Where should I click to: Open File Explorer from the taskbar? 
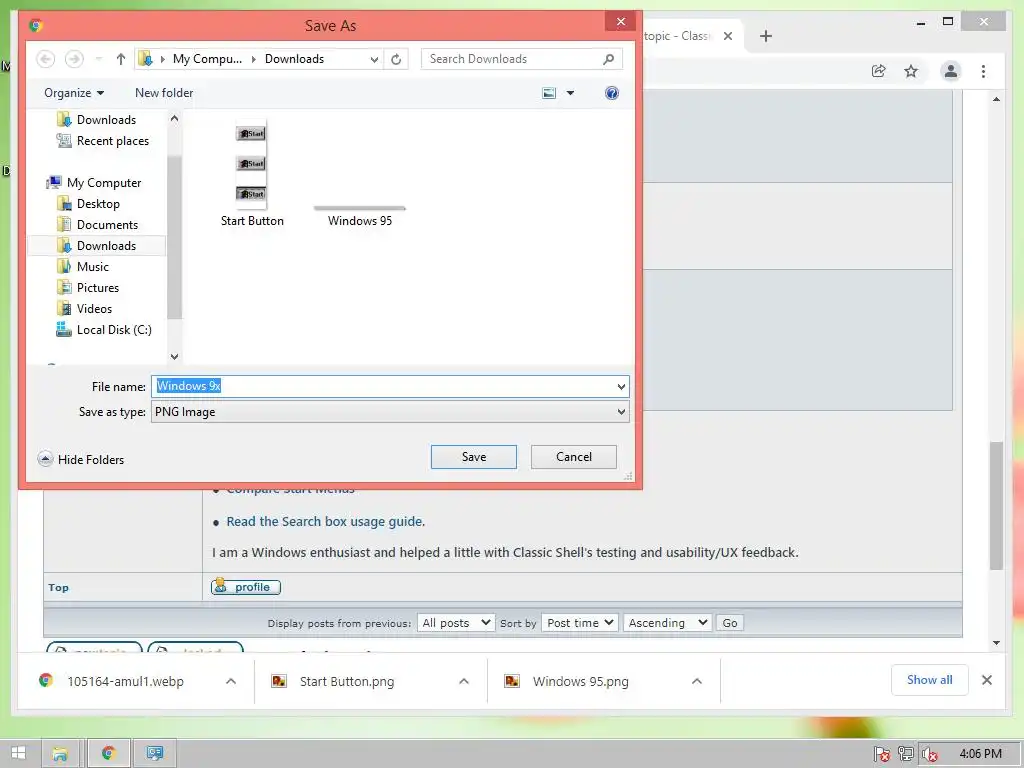tap(60, 753)
